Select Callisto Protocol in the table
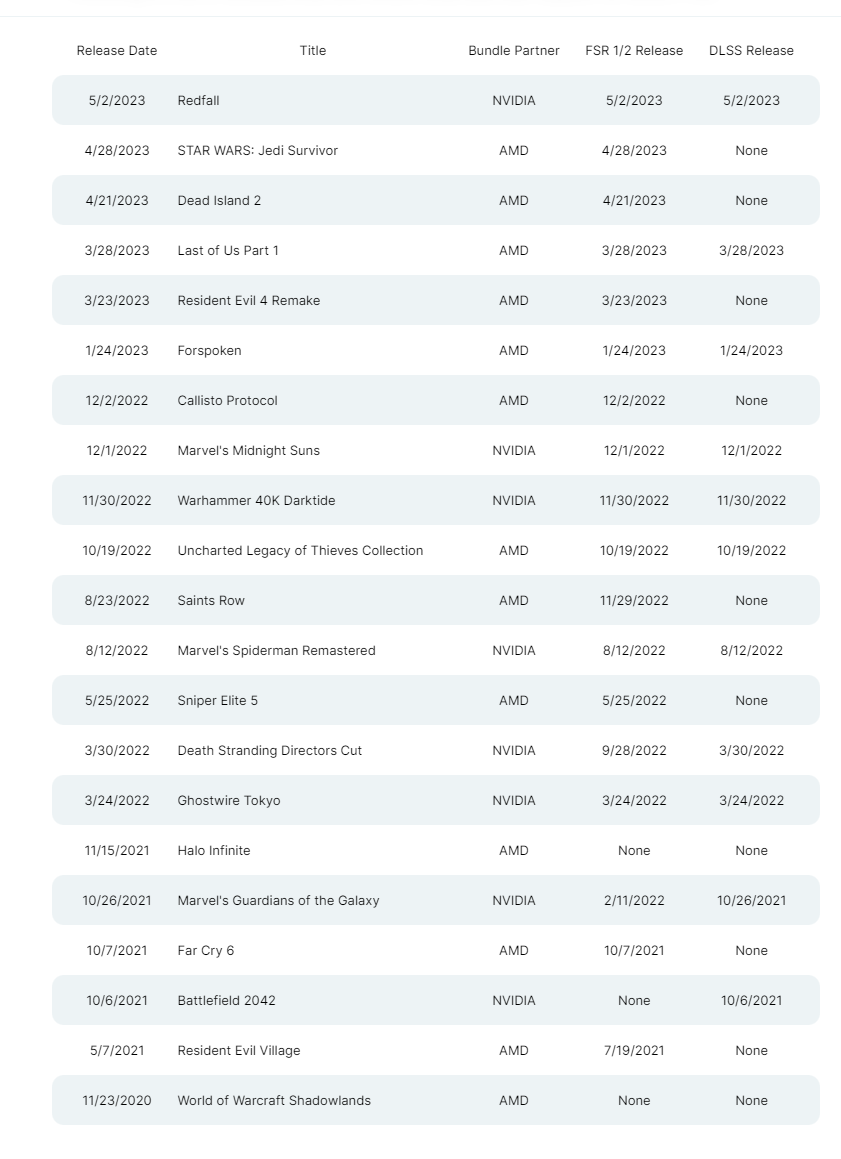Image resolution: width=841 pixels, height=1159 pixels. 227,401
